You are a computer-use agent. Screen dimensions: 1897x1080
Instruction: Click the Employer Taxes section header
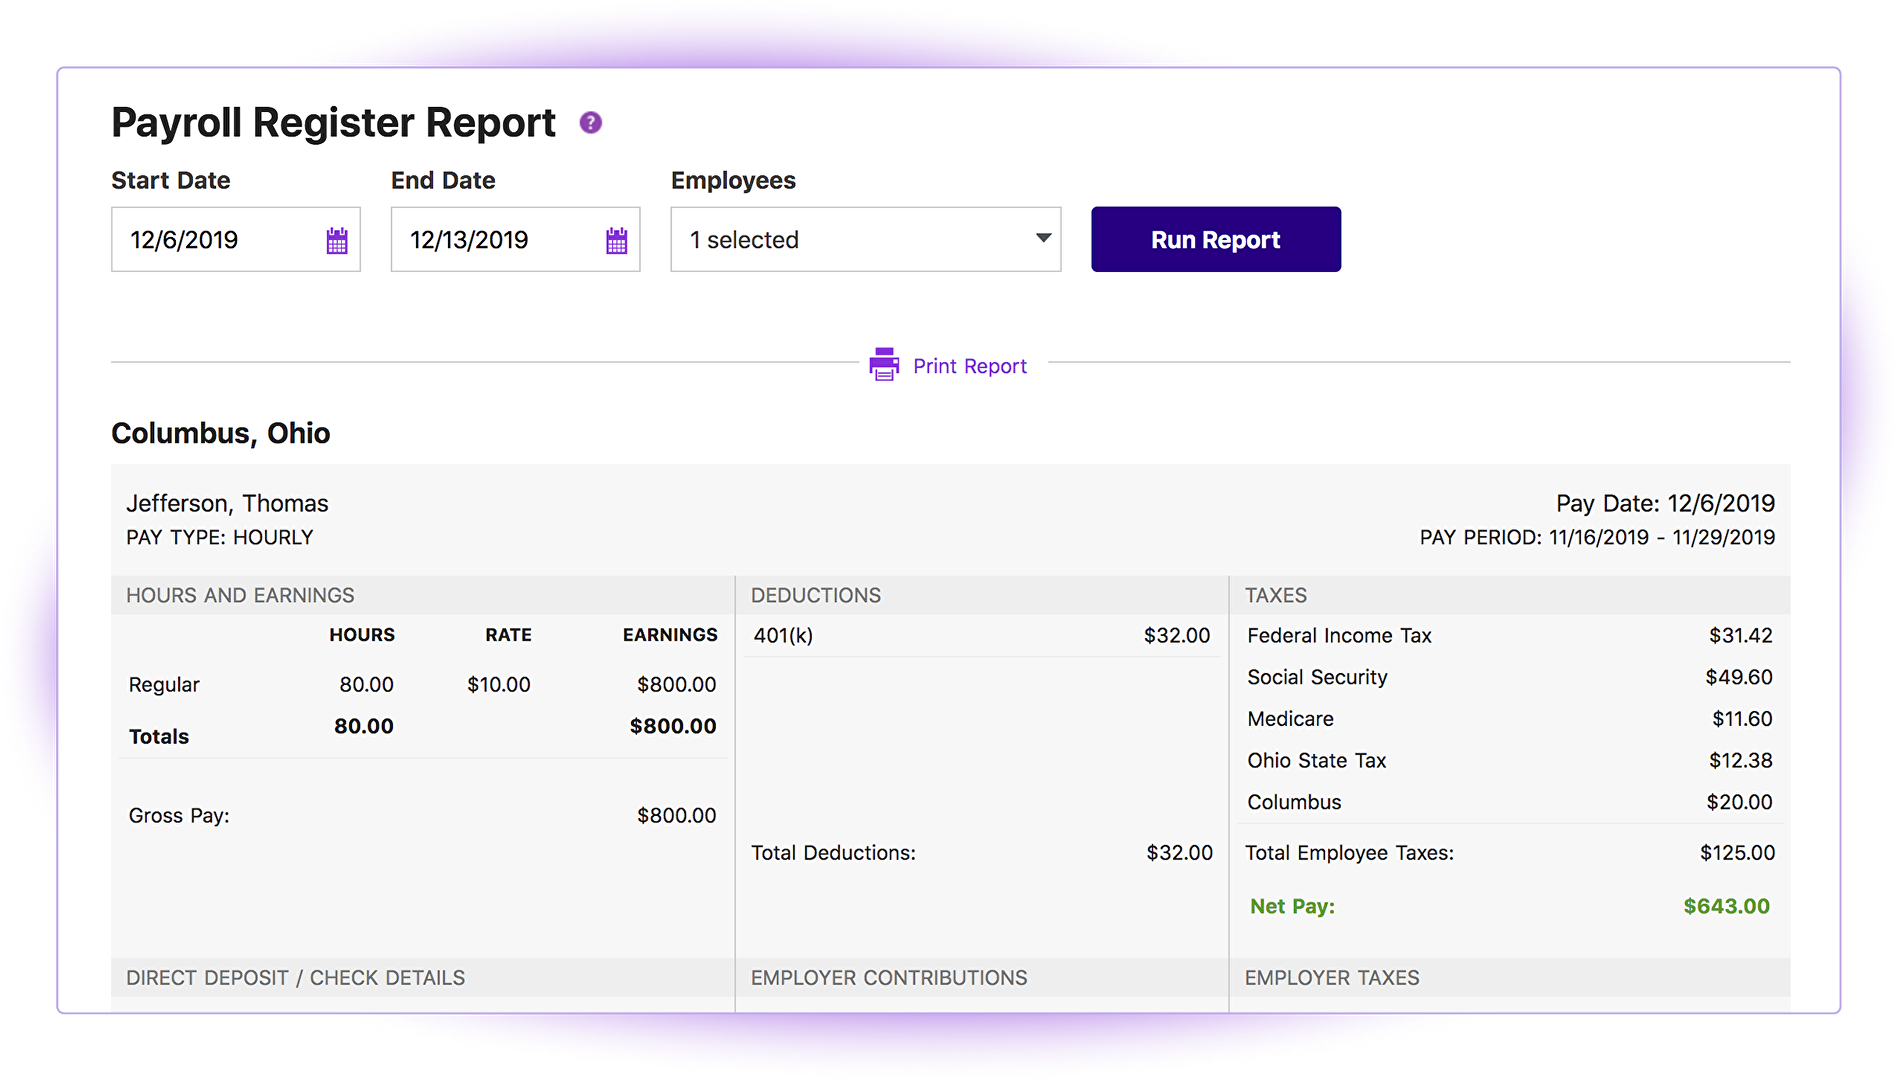1331,978
